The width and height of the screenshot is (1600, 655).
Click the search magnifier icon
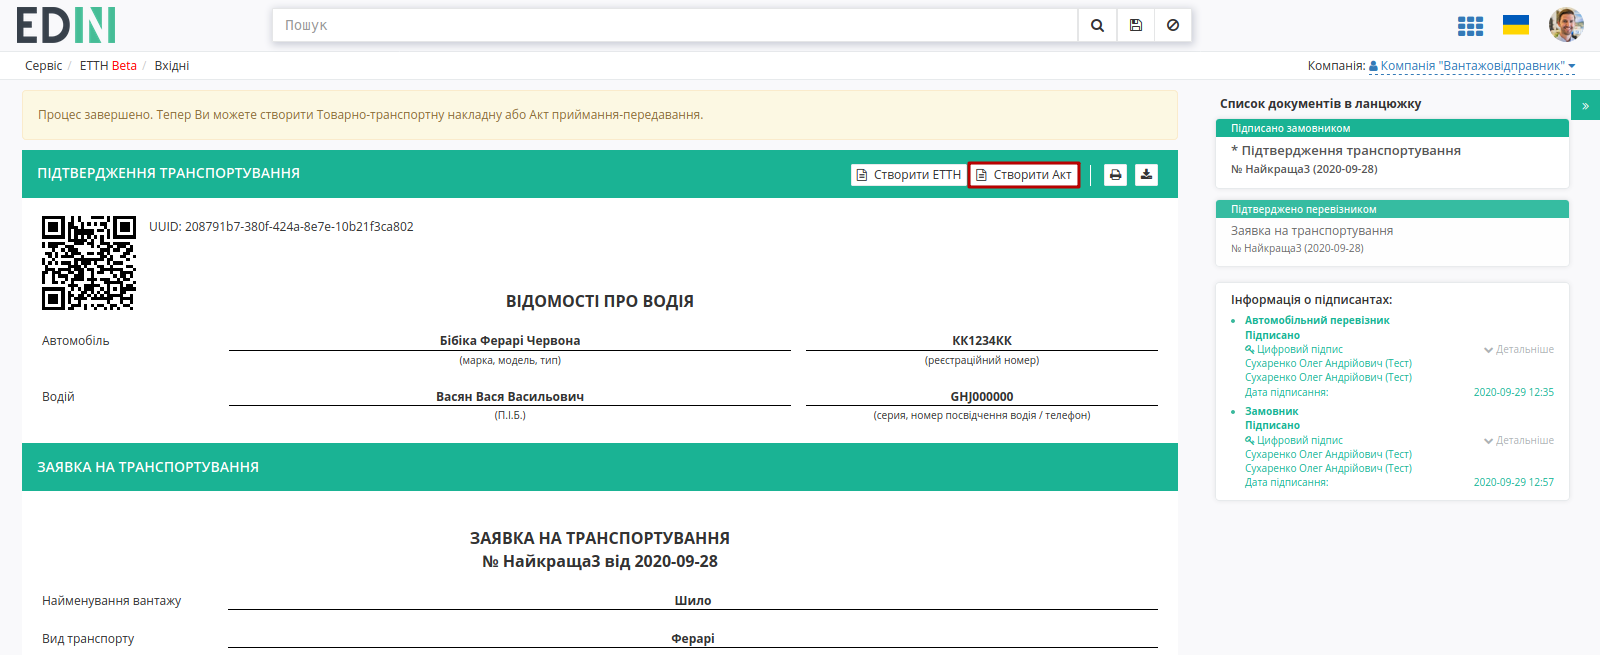[1097, 25]
